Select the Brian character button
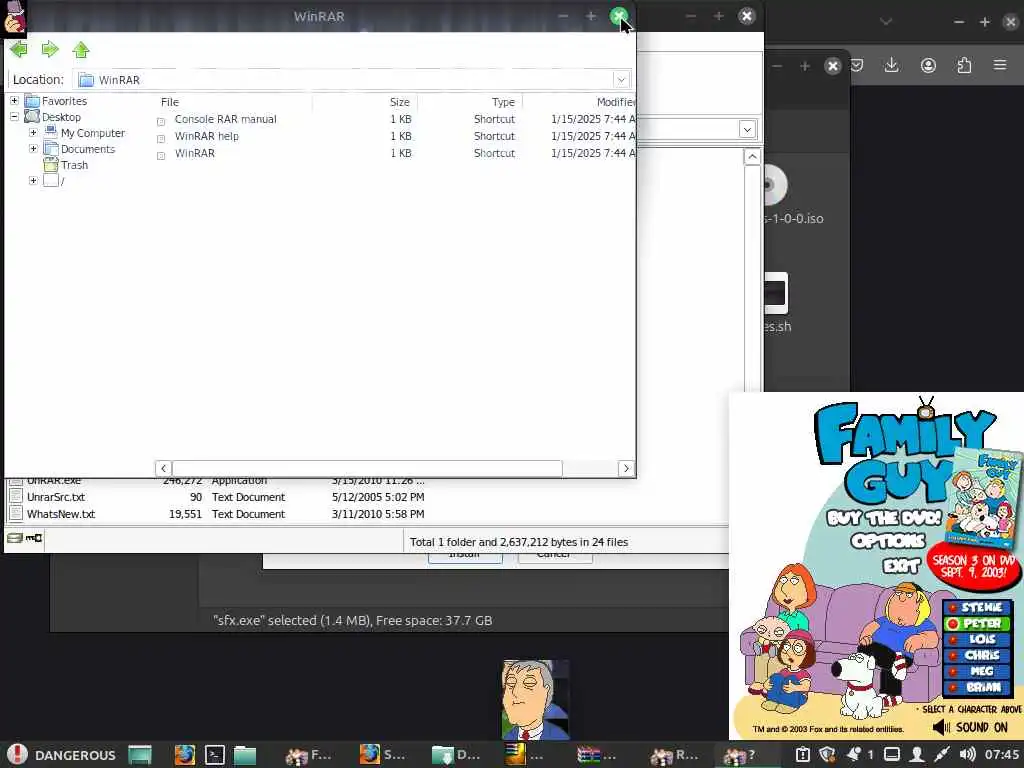The height and width of the screenshot is (768, 1024). pyautogui.click(x=977, y=687)
